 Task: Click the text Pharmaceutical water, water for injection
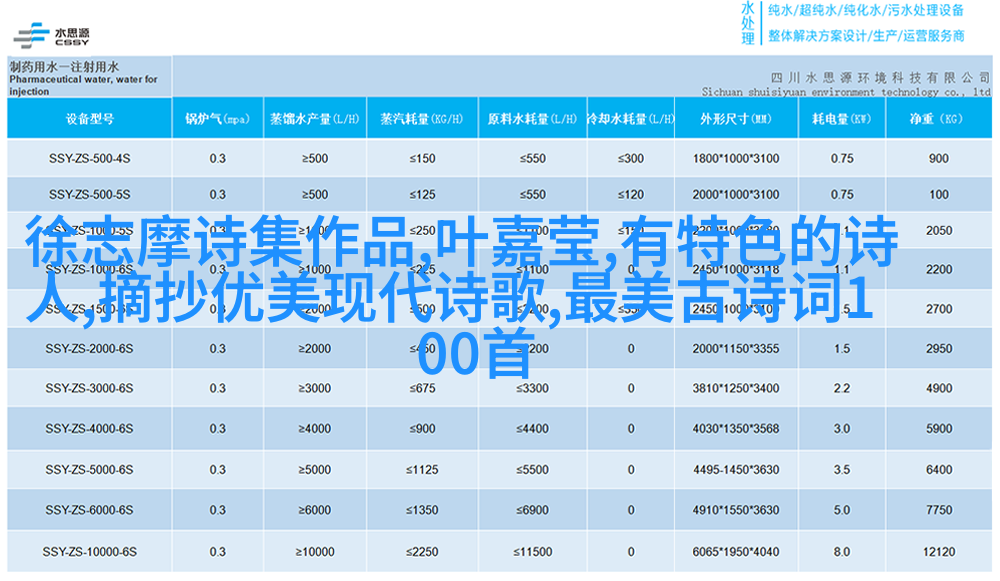point(83,85)
